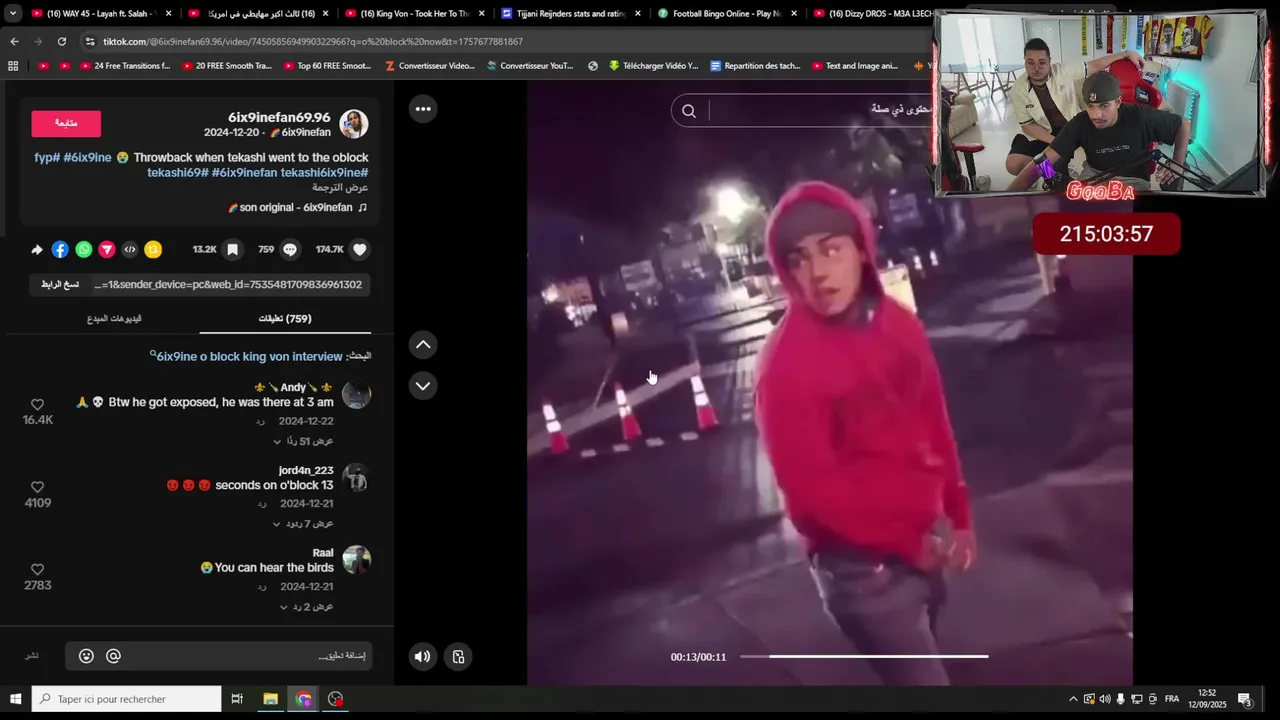1280x720 pixels.
Task: Open '24 Free Transitions' bookmark
Action: [125, 66]
